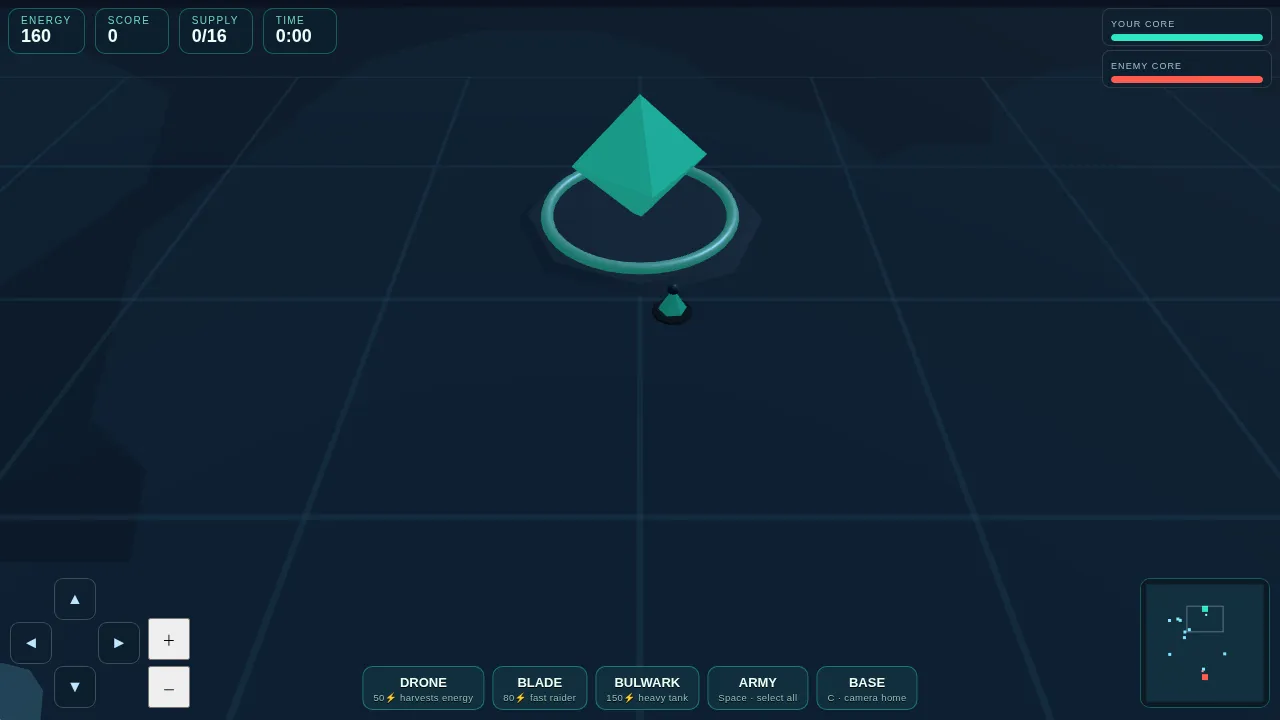Click the Enemy Core health bar

1187,80
